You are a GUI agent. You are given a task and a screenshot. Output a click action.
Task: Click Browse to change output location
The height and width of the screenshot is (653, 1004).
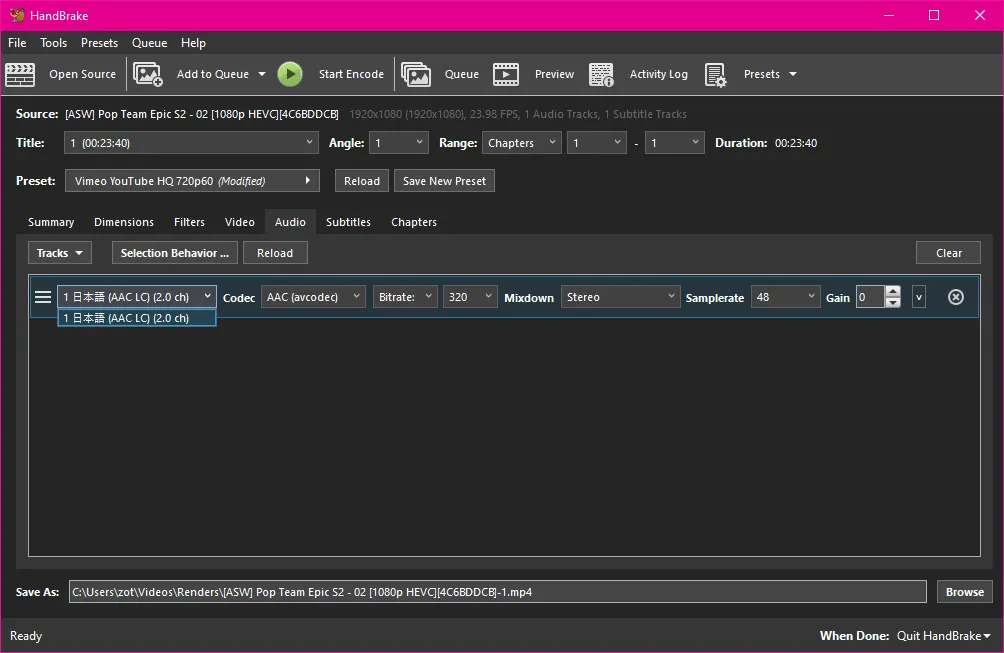click(963, 591)
